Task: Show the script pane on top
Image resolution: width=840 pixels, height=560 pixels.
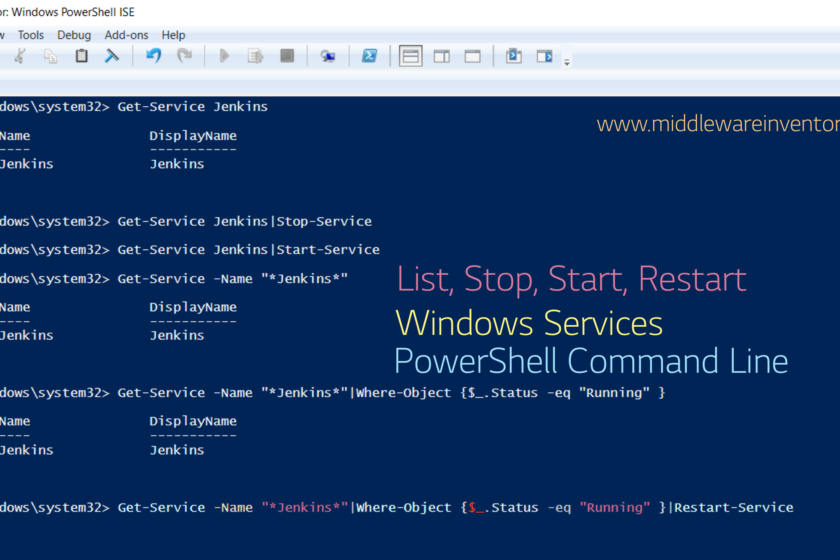Action: (x=411, y=56)
